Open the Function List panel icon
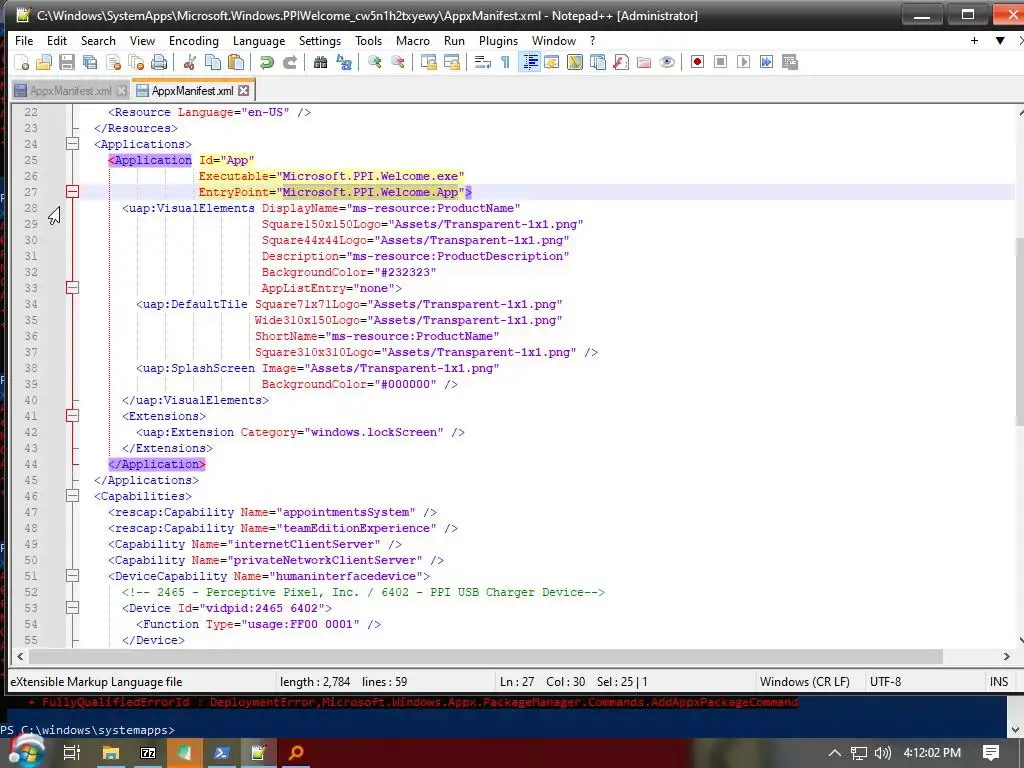This screenshot has width=1024, height=768. (x=621, y=62)
